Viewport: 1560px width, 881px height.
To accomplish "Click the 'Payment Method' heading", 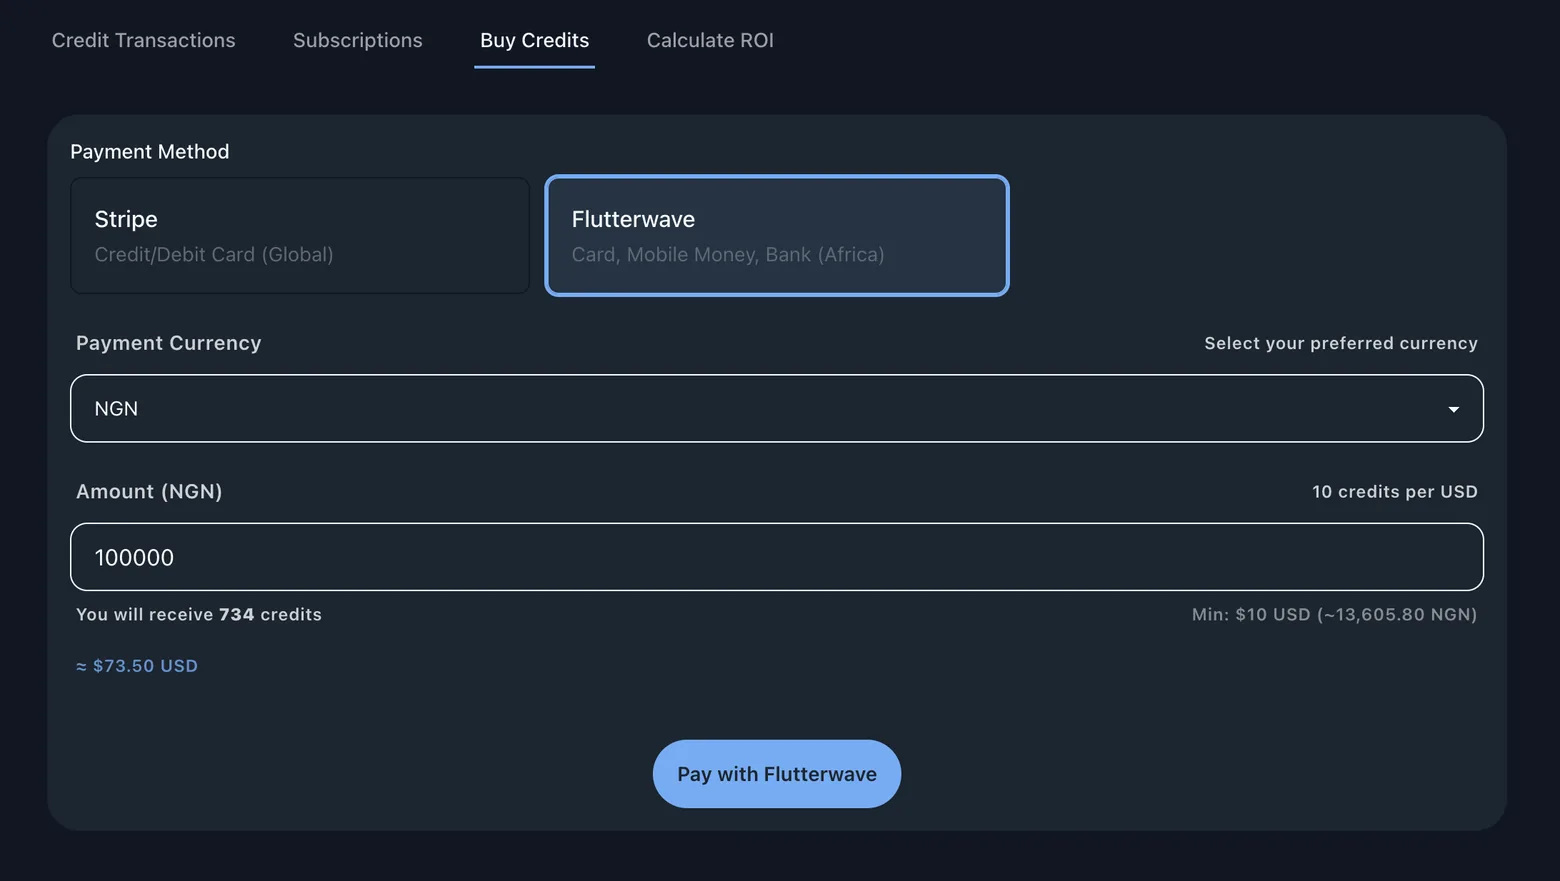I will point(150,151).
